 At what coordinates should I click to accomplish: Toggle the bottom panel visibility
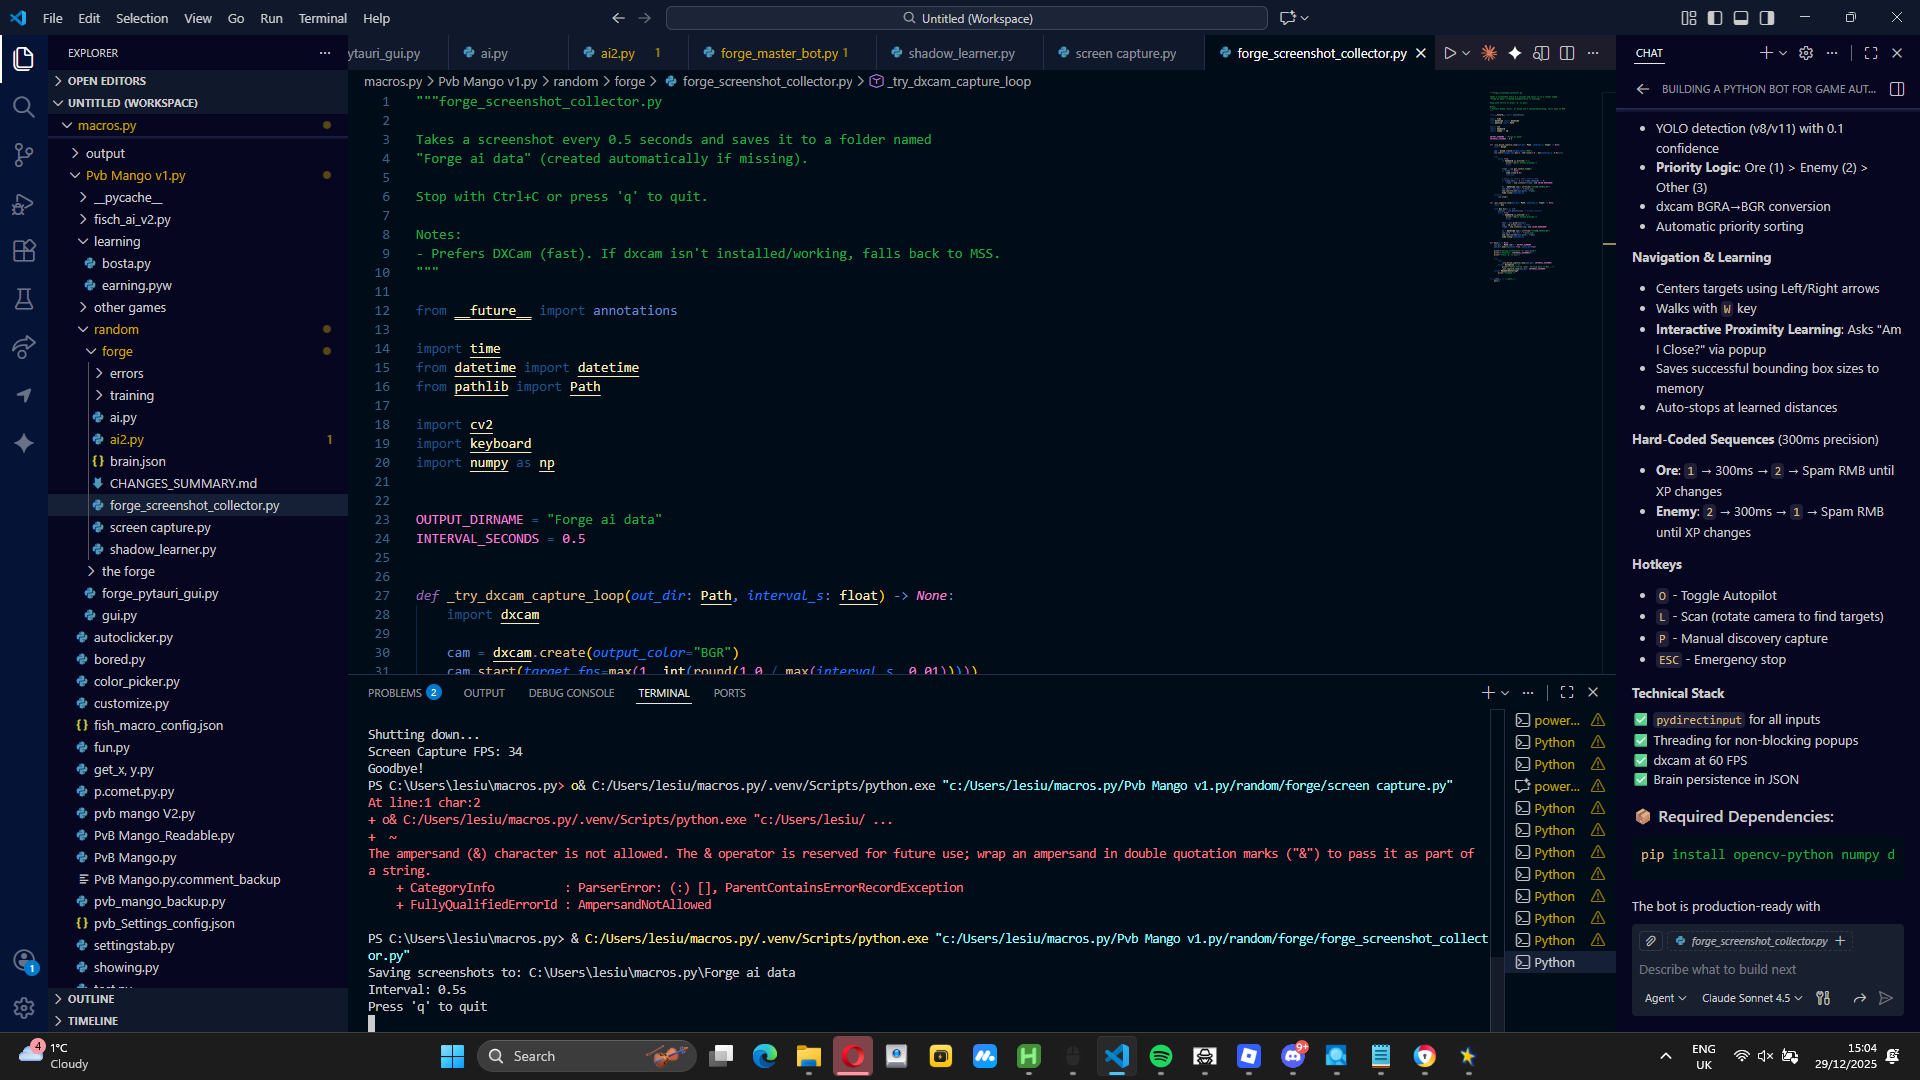pyautogui.click(x=1741, y=18)
